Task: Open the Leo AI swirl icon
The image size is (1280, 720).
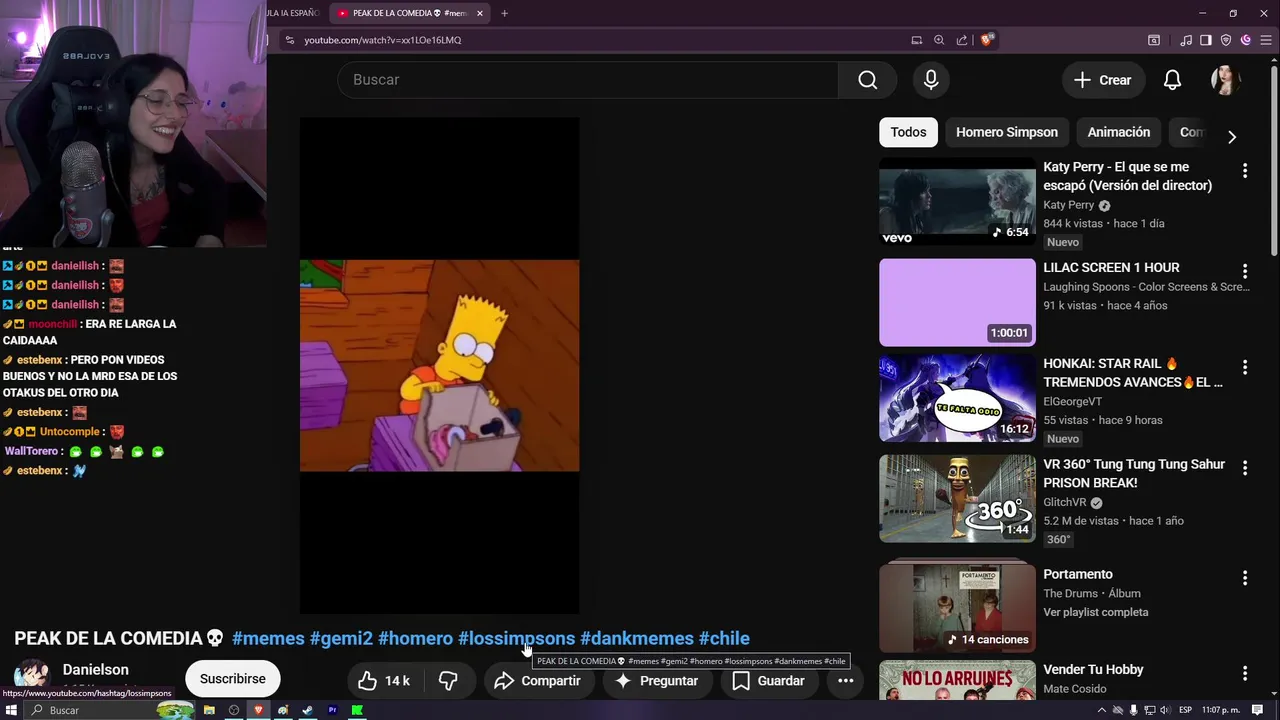Action: tap(1246, 40)
